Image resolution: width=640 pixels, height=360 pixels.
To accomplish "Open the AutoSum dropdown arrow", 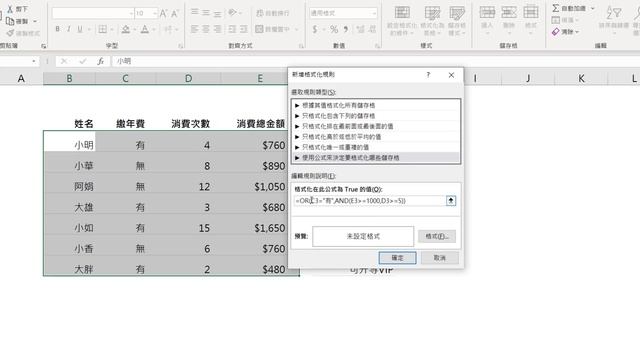I will coord(593,8).
